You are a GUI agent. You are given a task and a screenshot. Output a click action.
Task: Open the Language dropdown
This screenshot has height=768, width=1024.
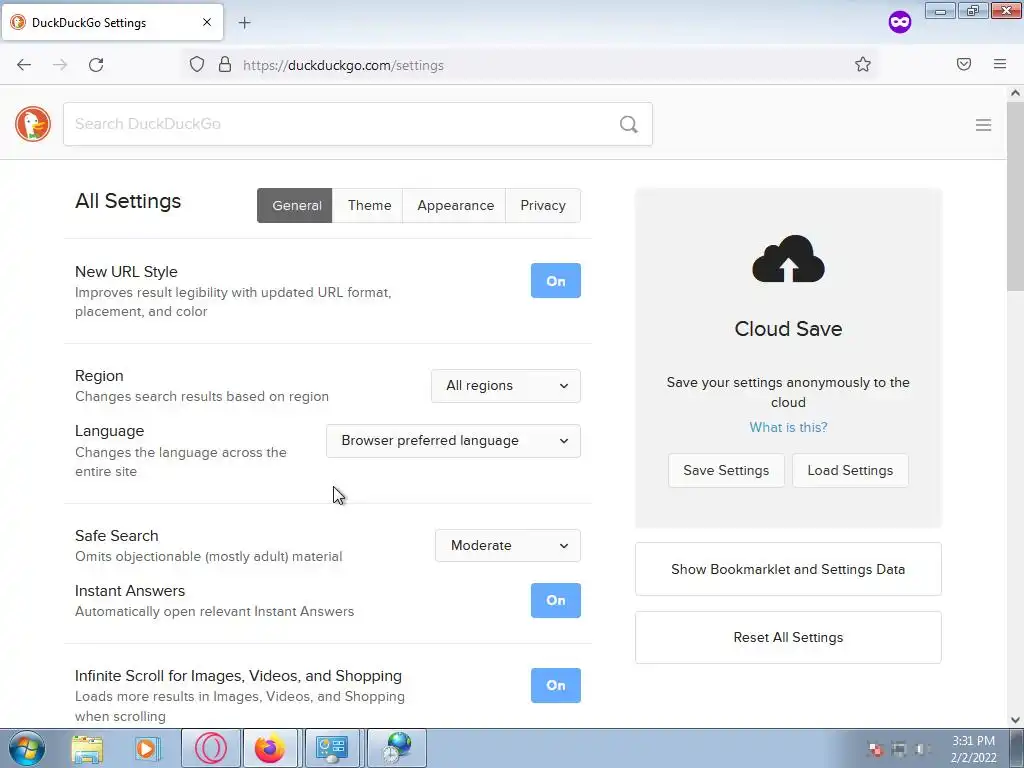pos(453,441)
